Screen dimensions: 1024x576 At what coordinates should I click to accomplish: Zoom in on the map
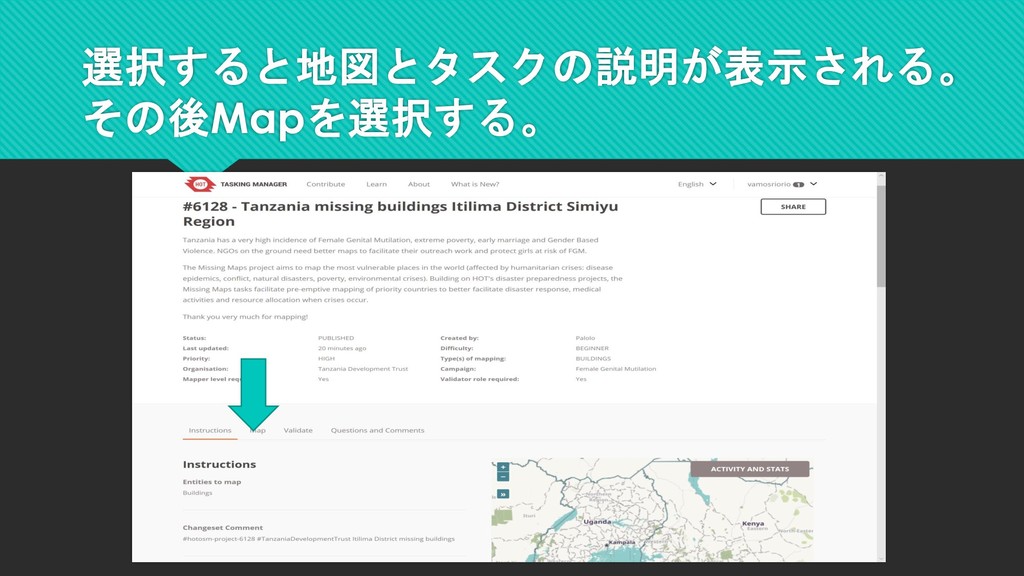coord(503,467)
